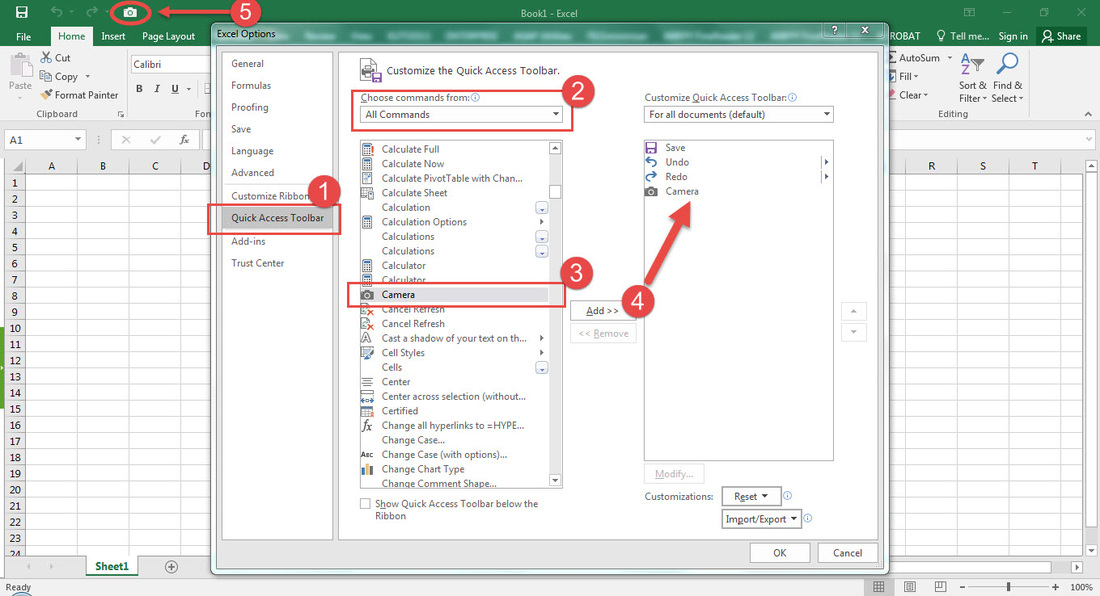Open Sort & Filter in the Editing group

(972, 79)
